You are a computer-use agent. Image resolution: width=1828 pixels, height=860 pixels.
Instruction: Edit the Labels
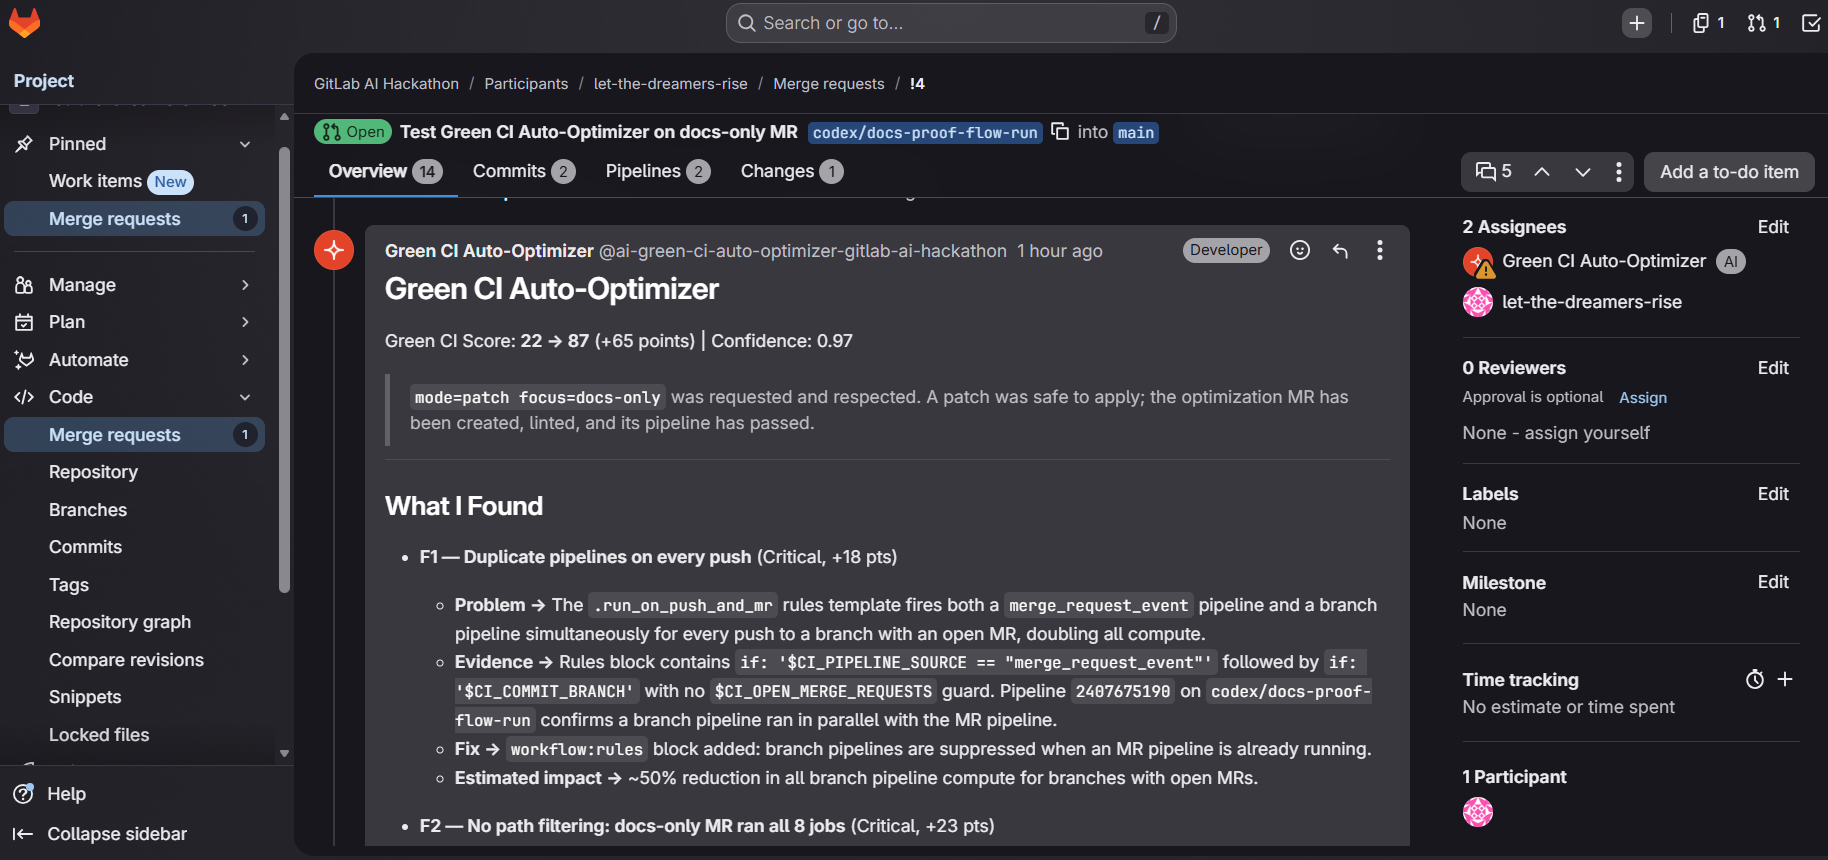pos(1773,494)
